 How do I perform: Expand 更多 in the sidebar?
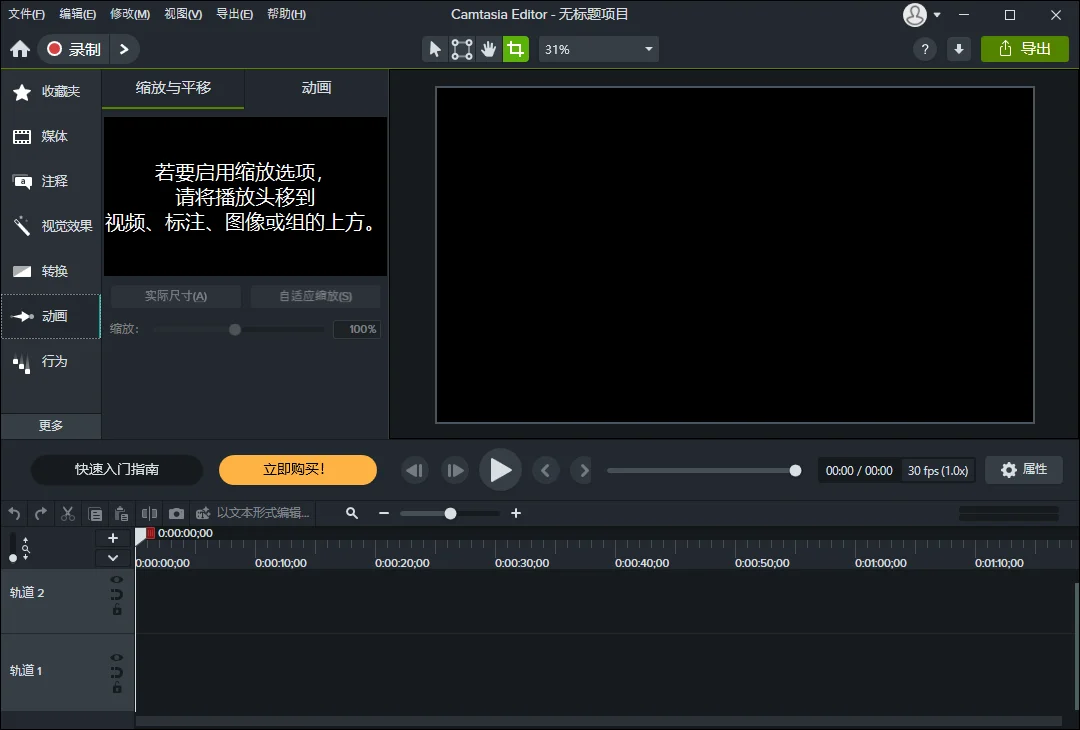click(x=51, y=426)
